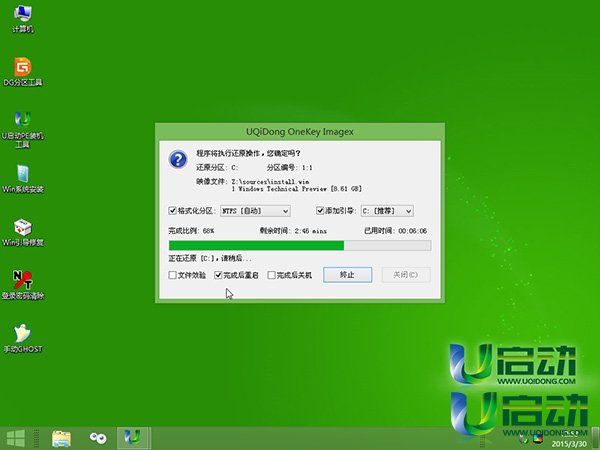Open the file explorer taskbar icon
The height and width of the screenshot is (450, 600).
pos(61,439)
